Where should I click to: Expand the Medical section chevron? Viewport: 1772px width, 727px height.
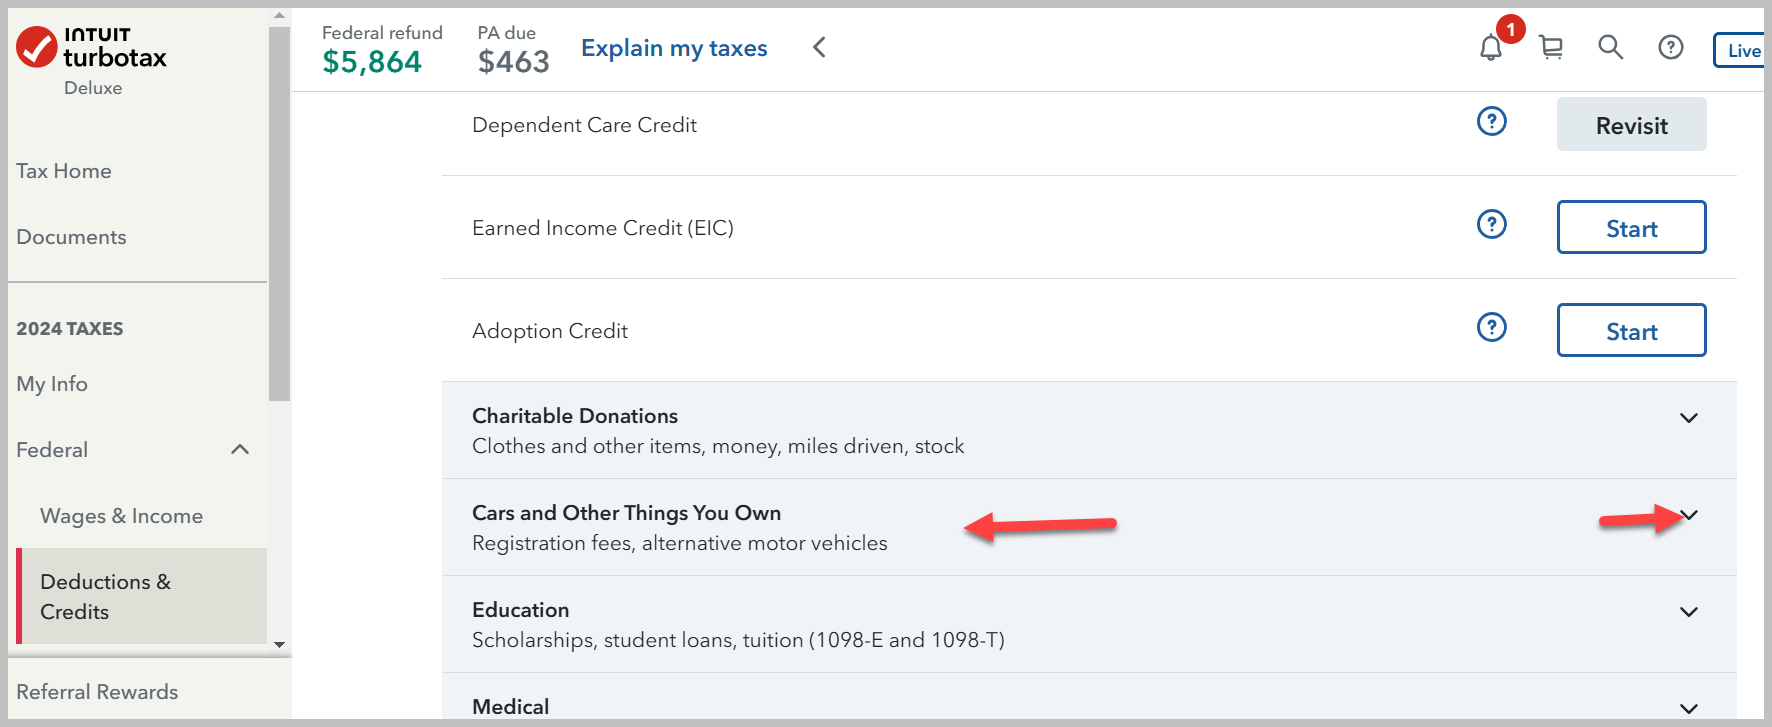[1689, 708]
